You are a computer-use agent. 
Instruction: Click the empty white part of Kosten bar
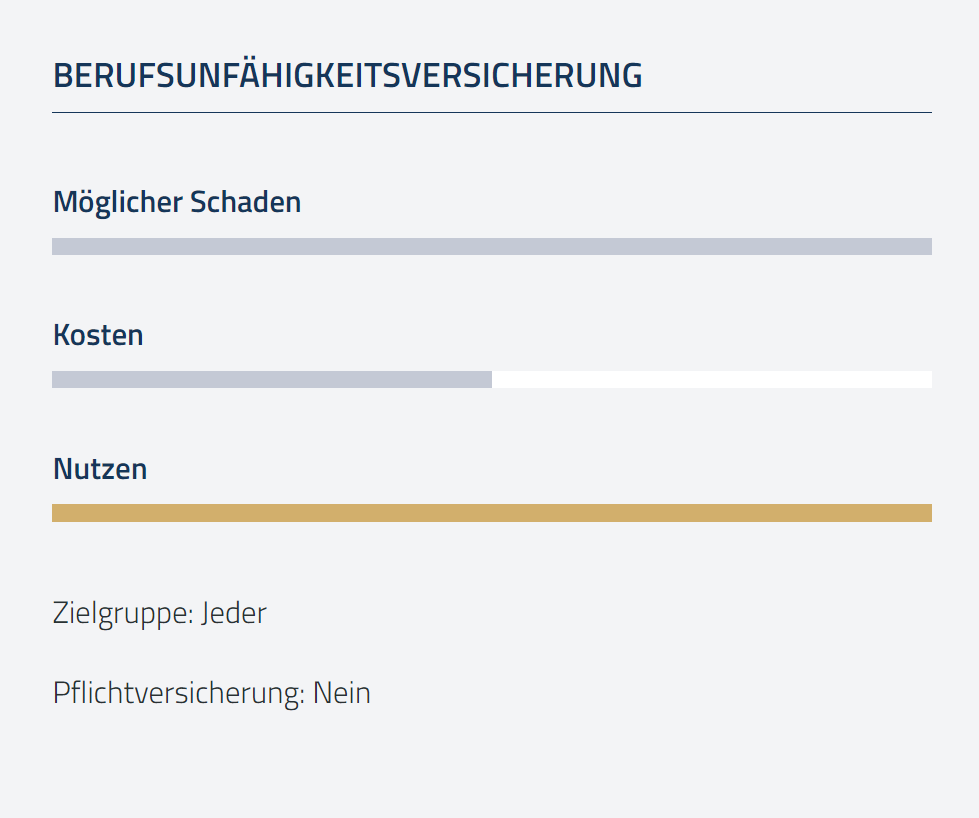pos(712,380)
